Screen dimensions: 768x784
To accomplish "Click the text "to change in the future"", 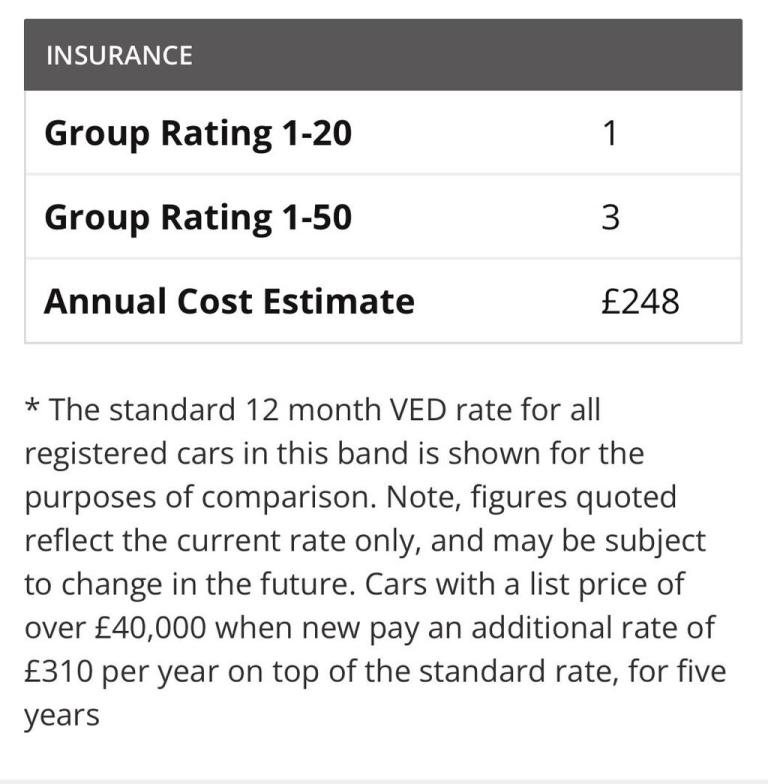I will [x=189, y=585].
